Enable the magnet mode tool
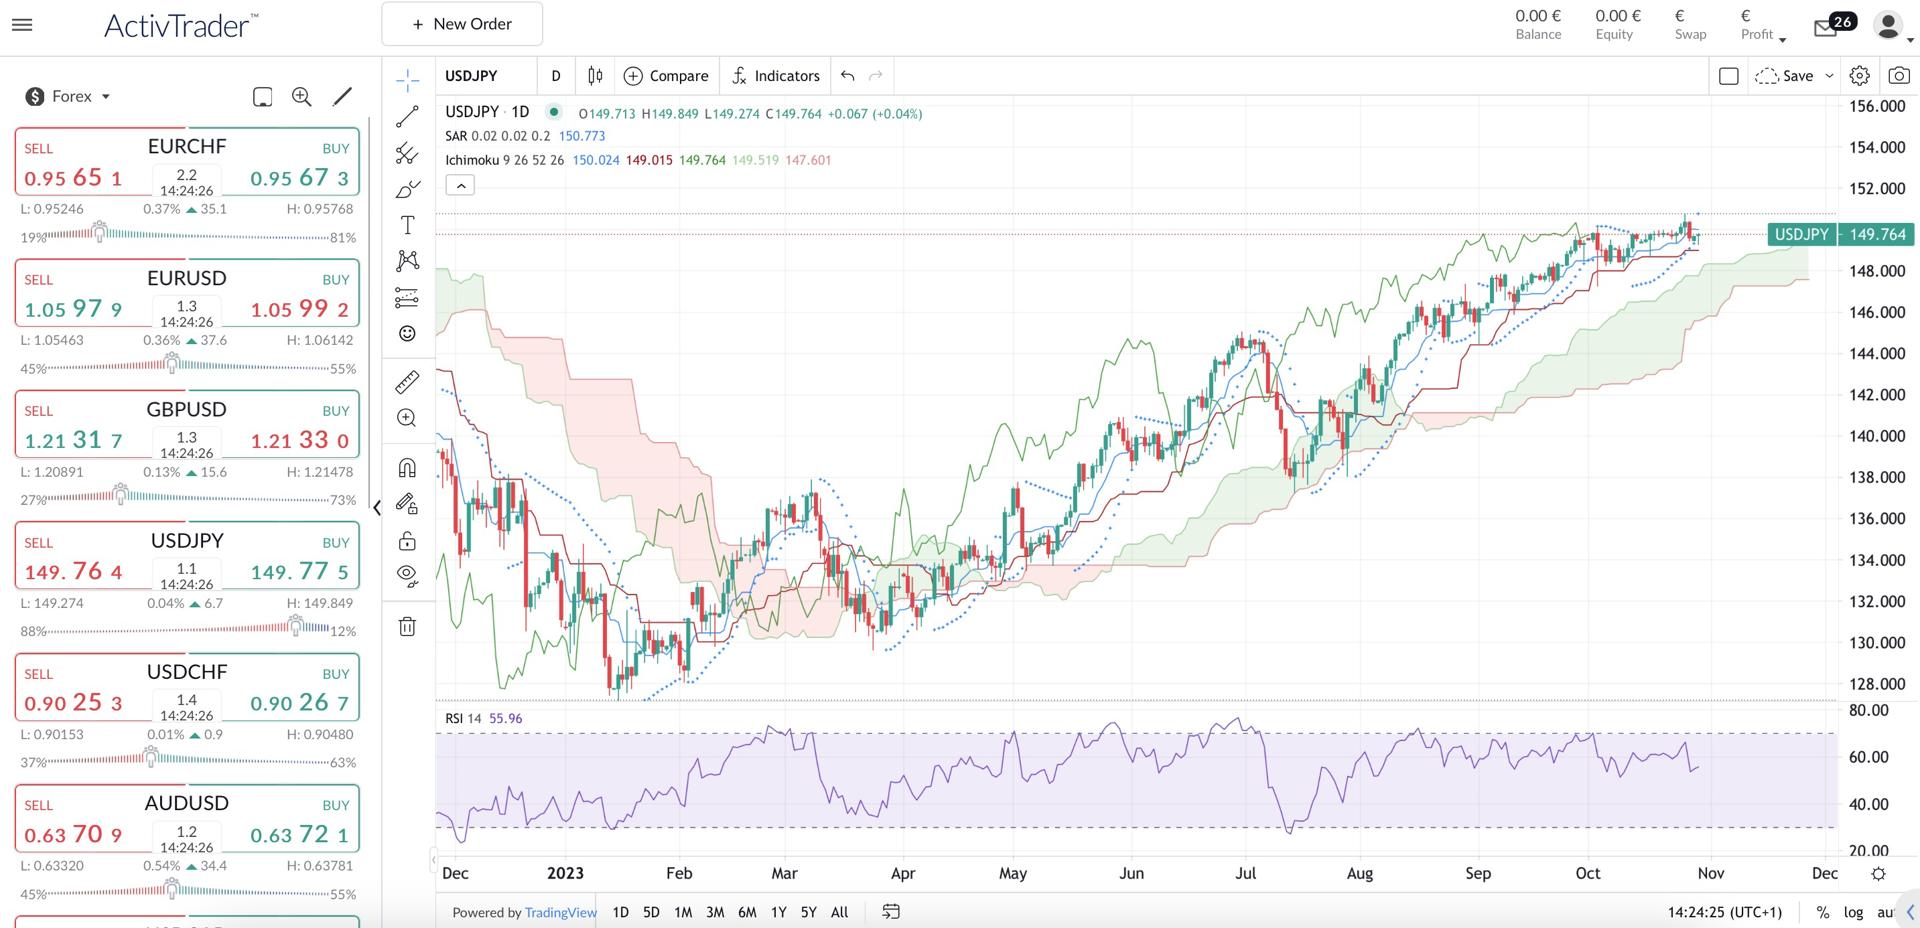This screenshot has height=928, width=1920. [408, 467]
